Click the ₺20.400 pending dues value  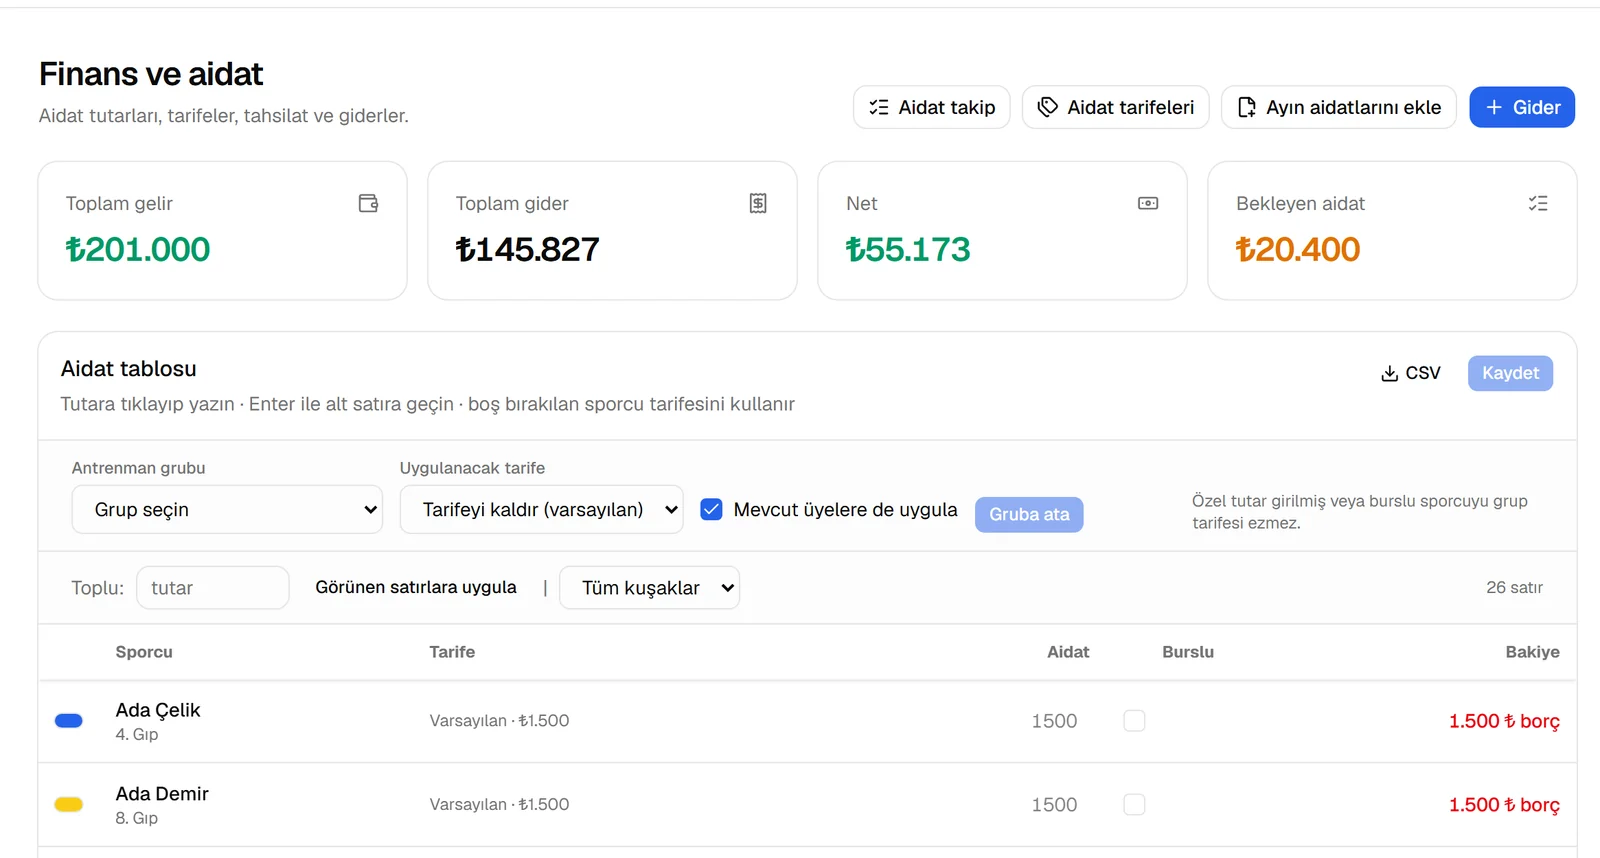[1298, 249]
